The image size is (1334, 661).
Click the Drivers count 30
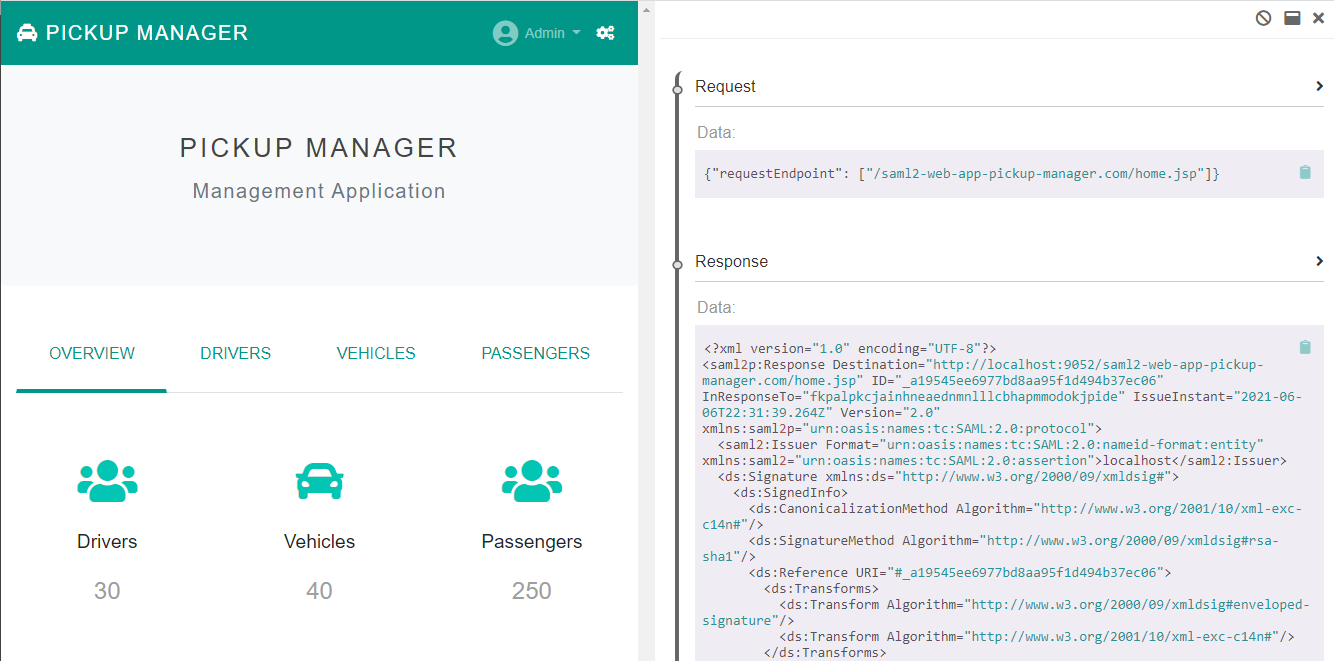click(x=107, y=591)
